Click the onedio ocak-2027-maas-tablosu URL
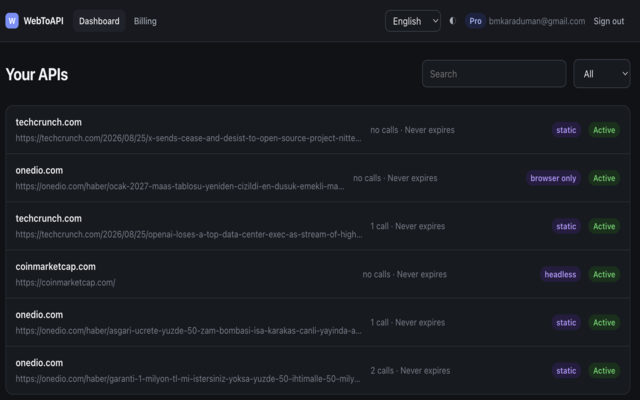The height and width of the screenshot is (400, 640). tap(180, 186)
